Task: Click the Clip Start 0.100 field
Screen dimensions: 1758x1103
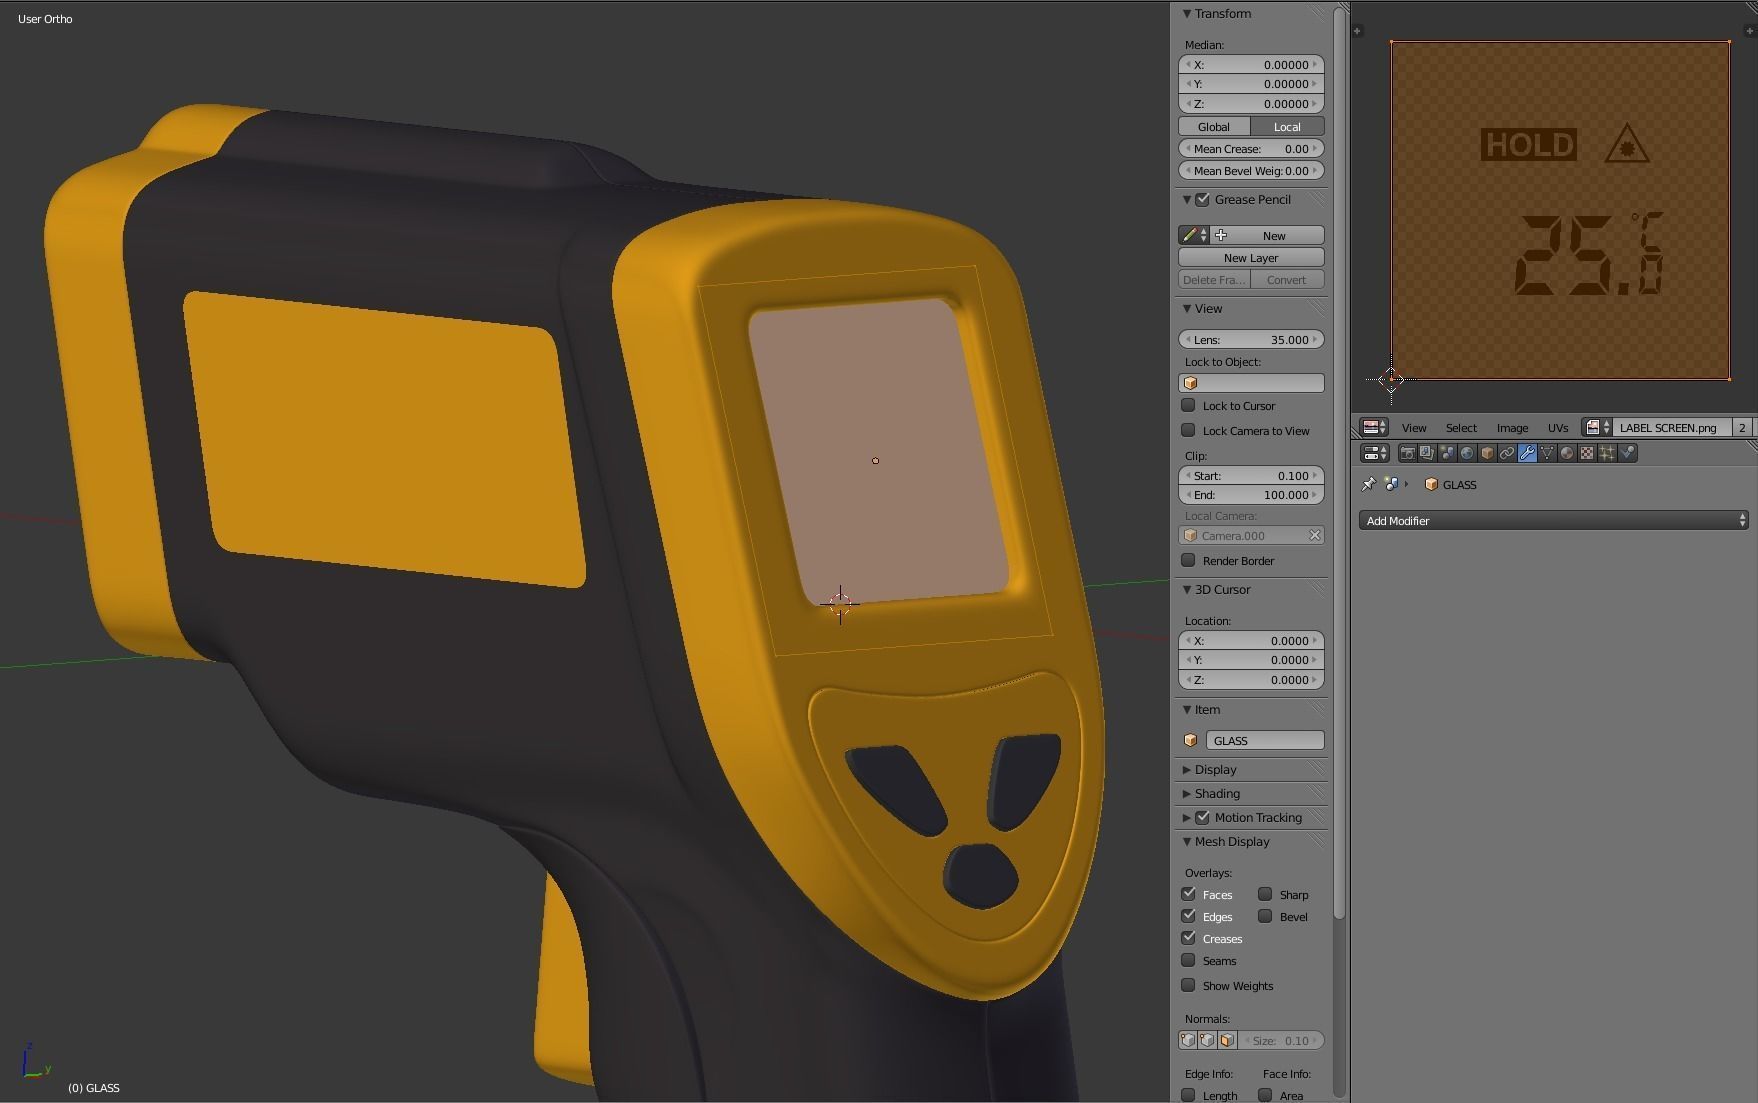Action: coord(1251,475)
